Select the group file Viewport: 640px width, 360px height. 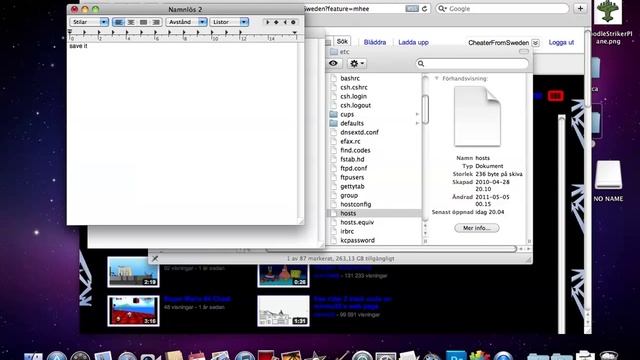pos(349,195)
